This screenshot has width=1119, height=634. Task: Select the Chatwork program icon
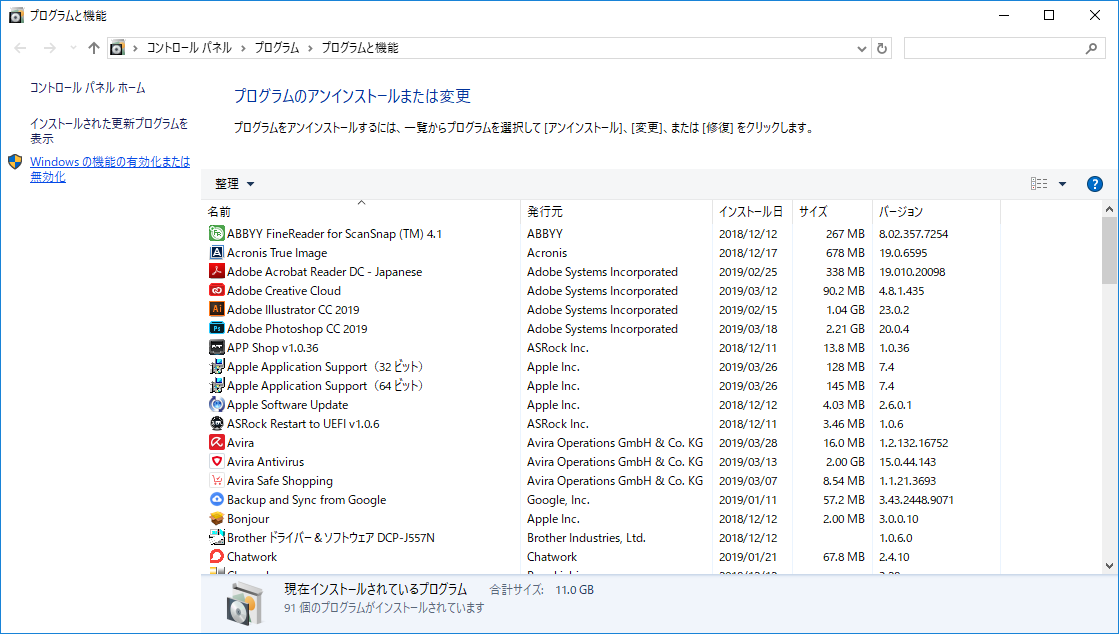click(217, 557)
